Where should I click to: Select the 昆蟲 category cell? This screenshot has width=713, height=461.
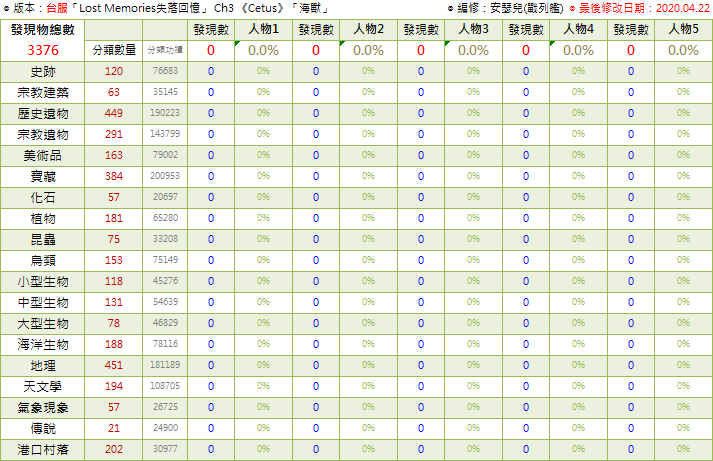[x=43, y=239]
